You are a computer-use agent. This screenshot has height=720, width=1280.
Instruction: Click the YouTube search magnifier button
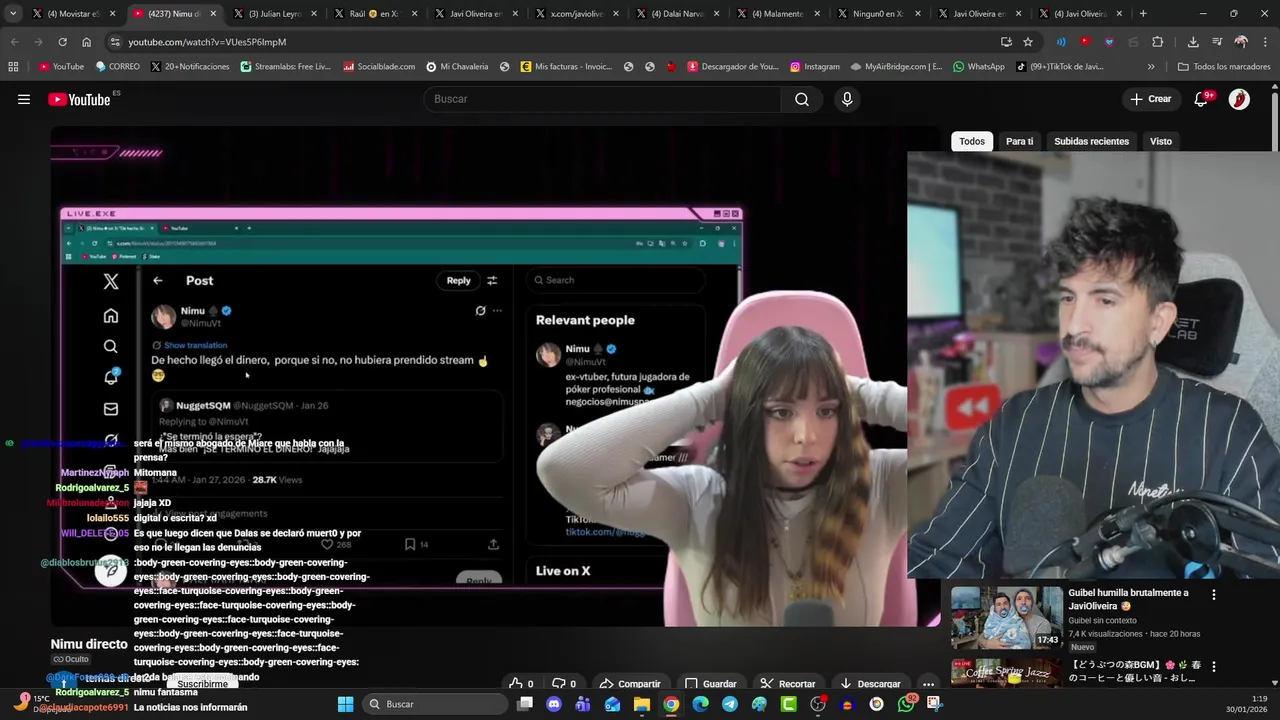coord(802,99)
